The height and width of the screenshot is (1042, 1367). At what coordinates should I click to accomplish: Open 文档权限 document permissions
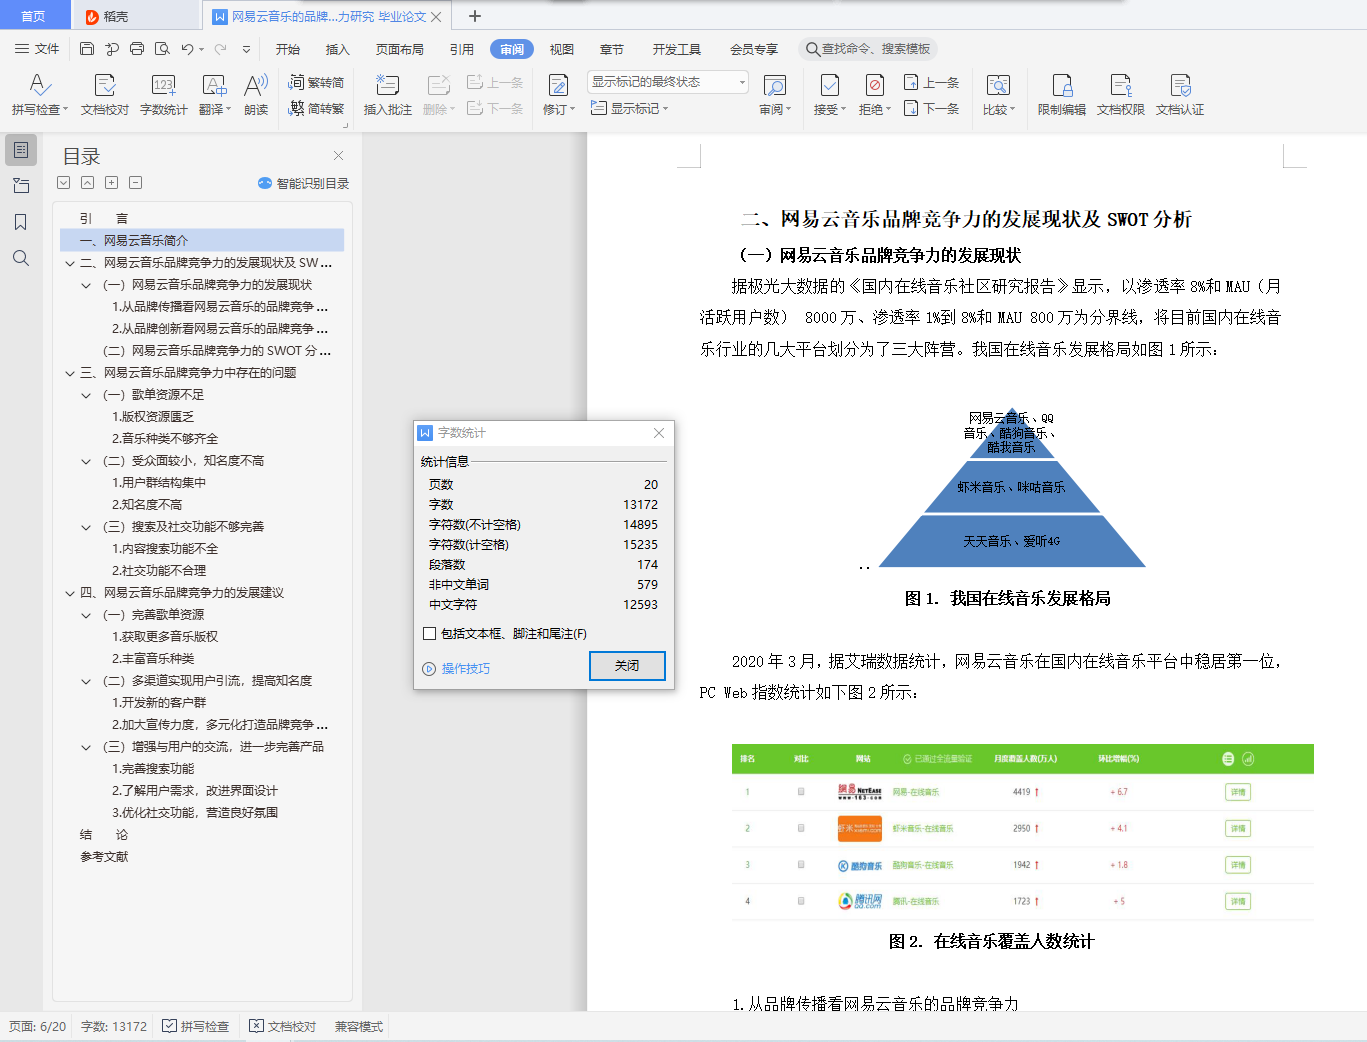pos(1120,94)
